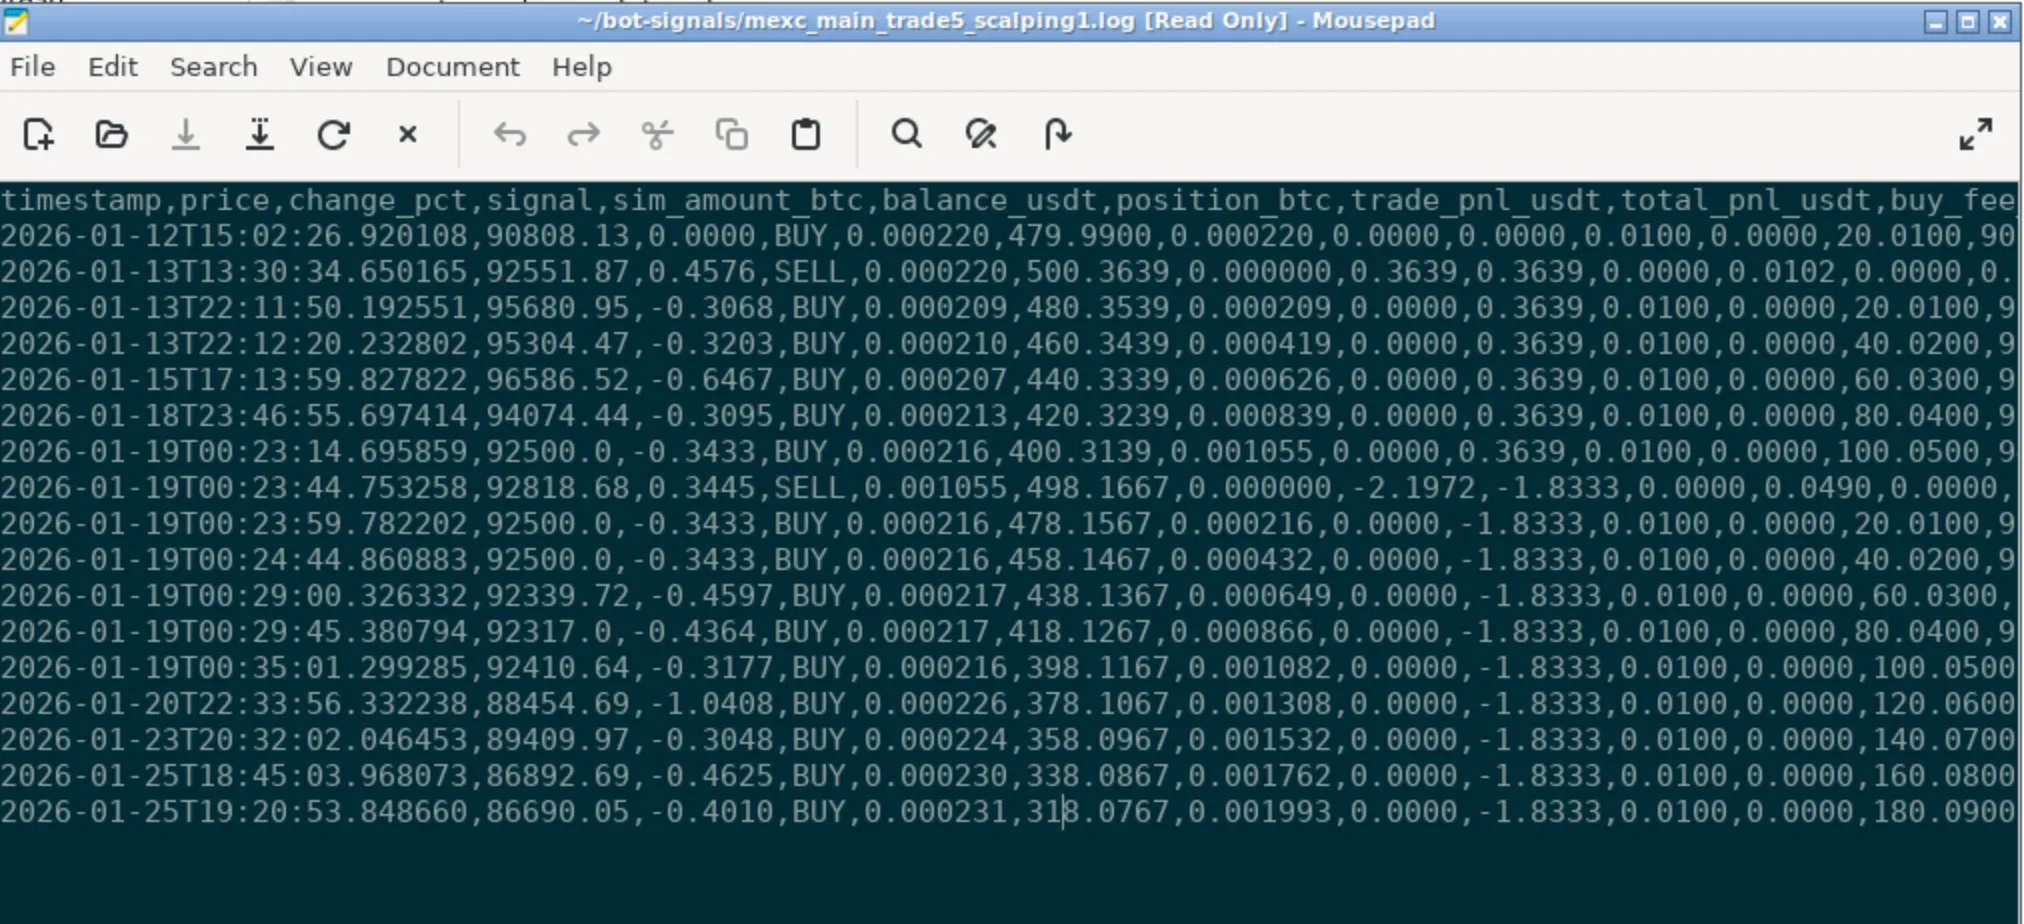This screenshot has height=924, width=2024.
Task: Click the Mousepad app icon in title bar
Action: point(16,20)
